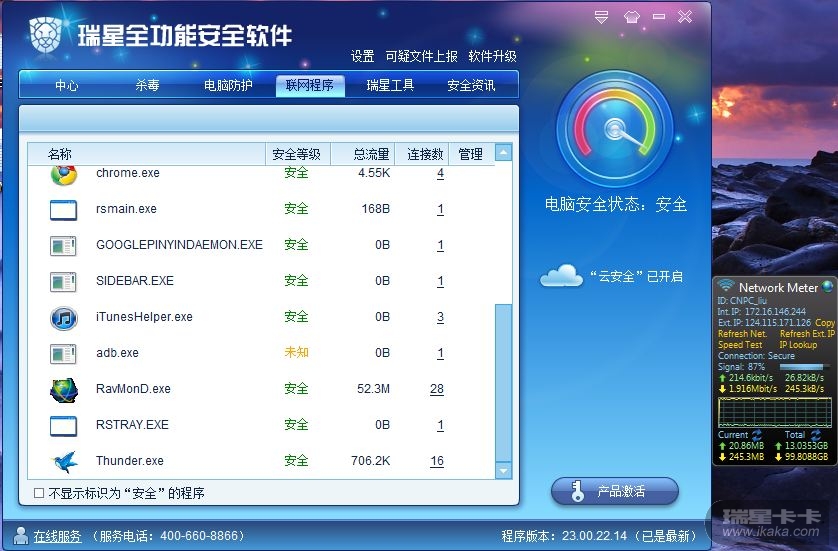Image resolution: width=838 pixels, height=551 pixels.
Task: Click the Network Meter globe icon
Action: (827, 286)
